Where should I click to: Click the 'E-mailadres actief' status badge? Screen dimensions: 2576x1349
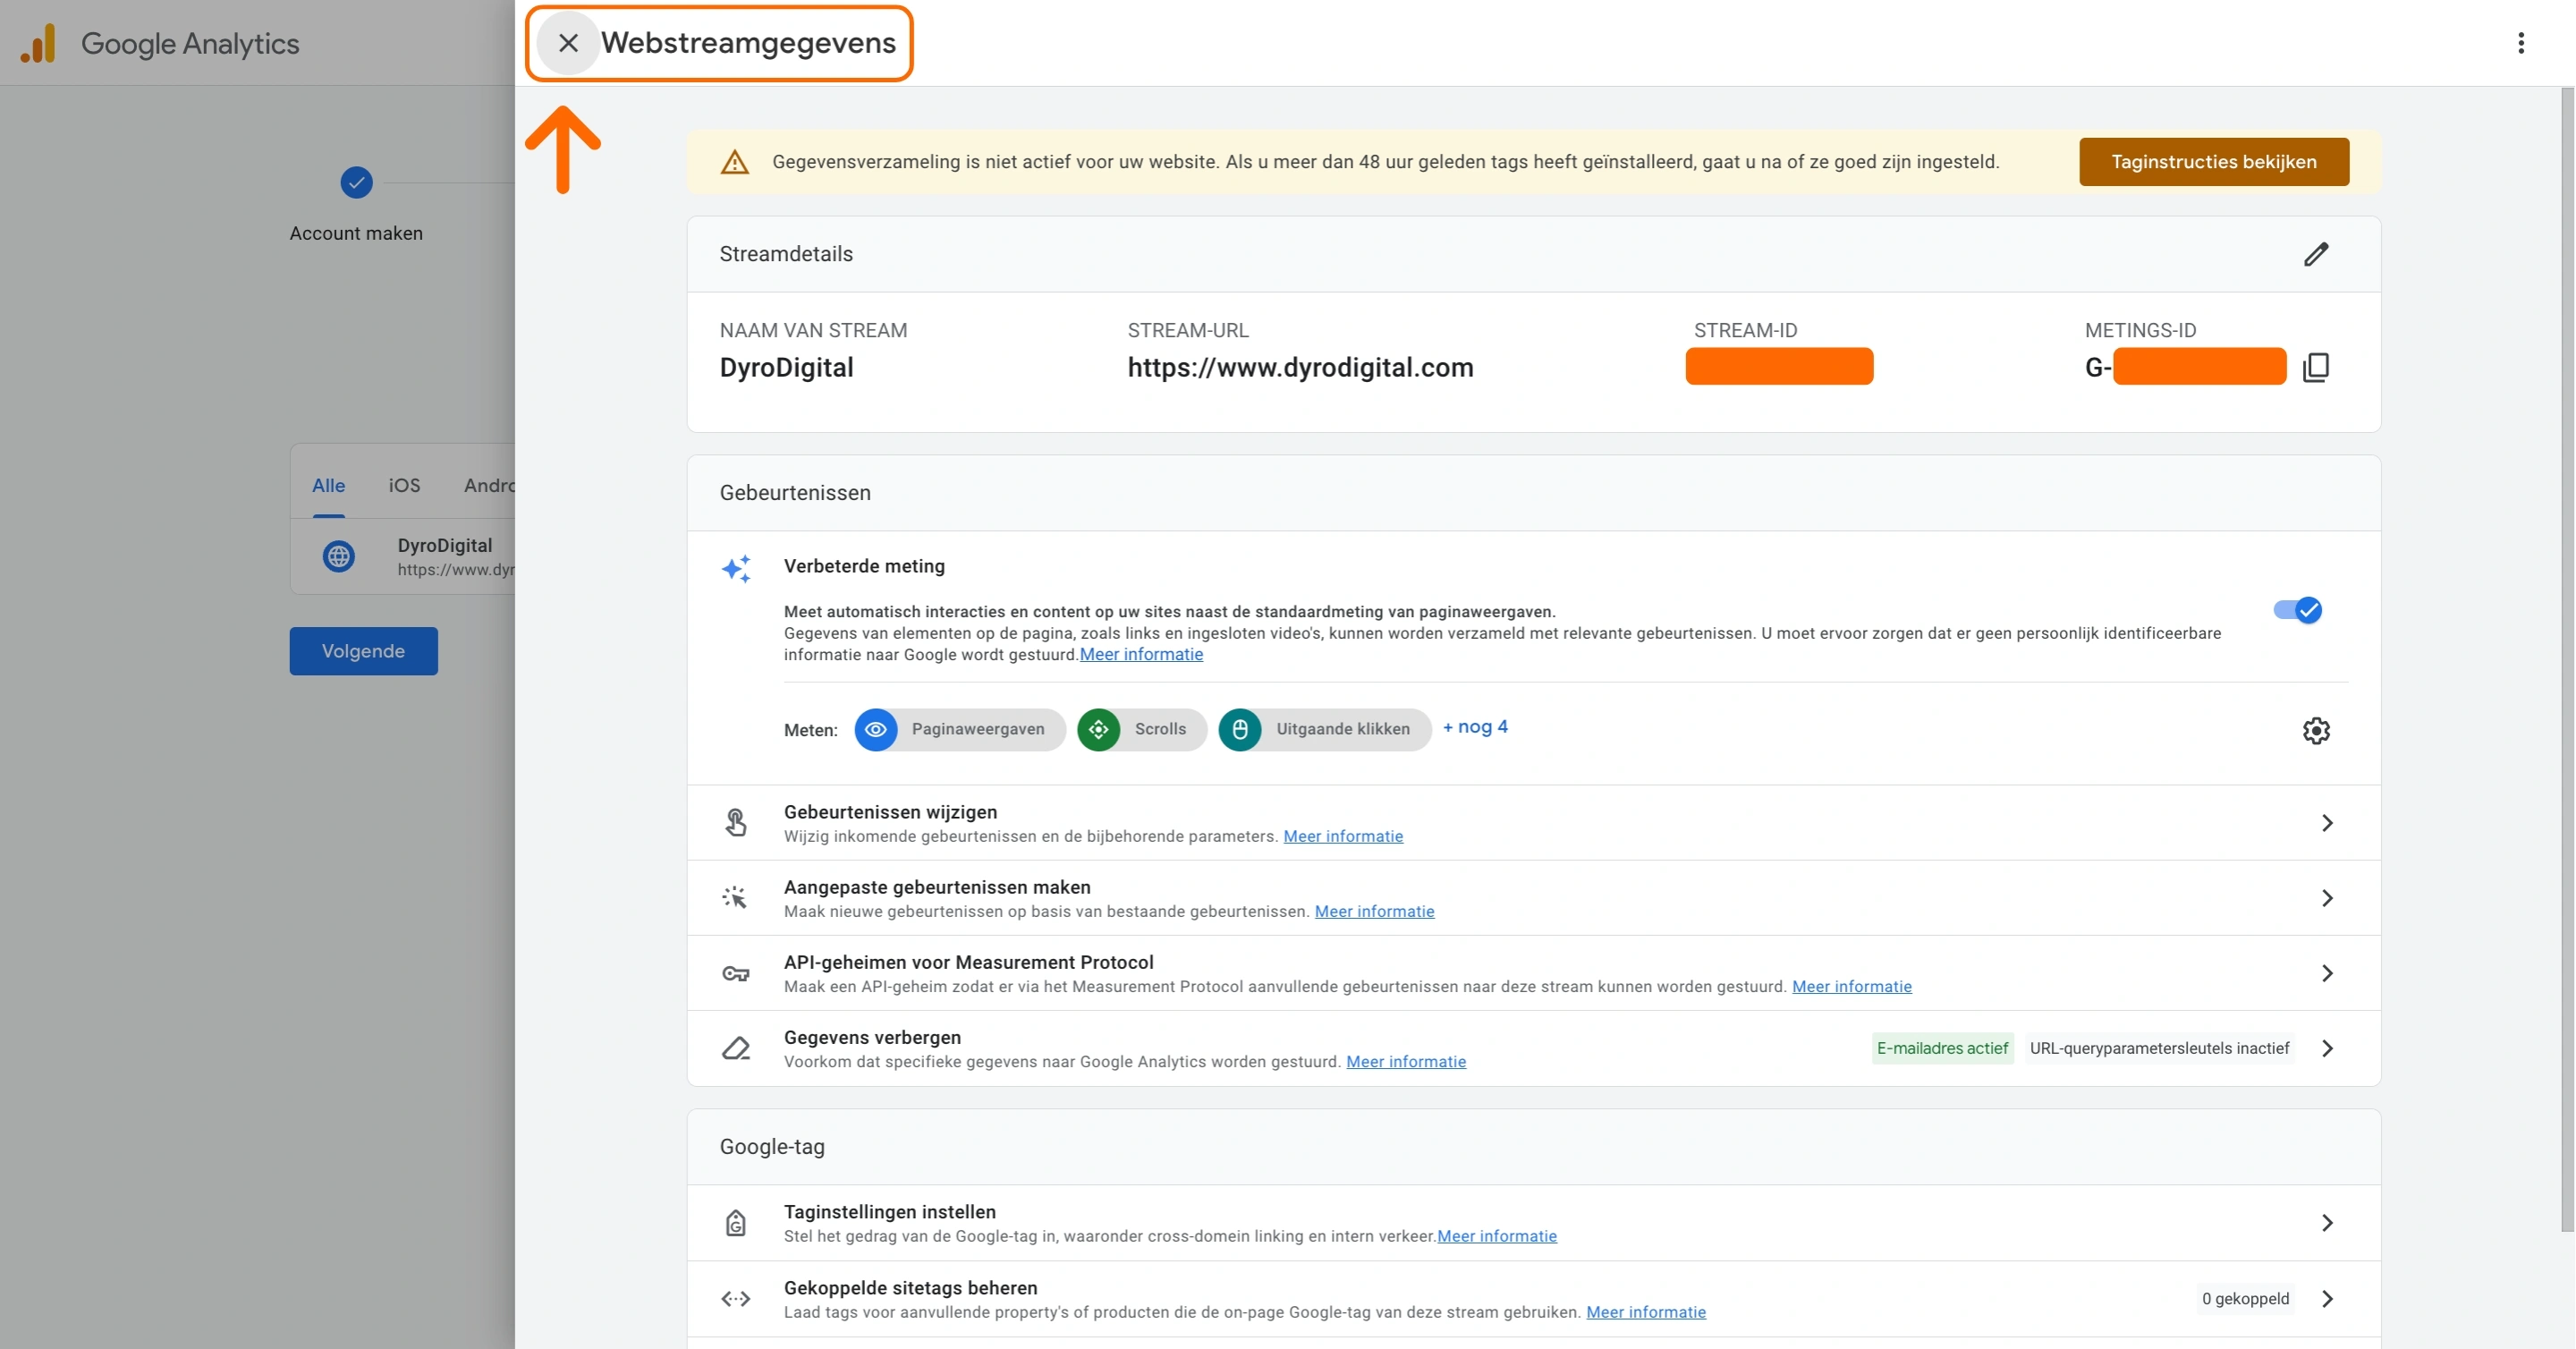click(1941, 1048)
